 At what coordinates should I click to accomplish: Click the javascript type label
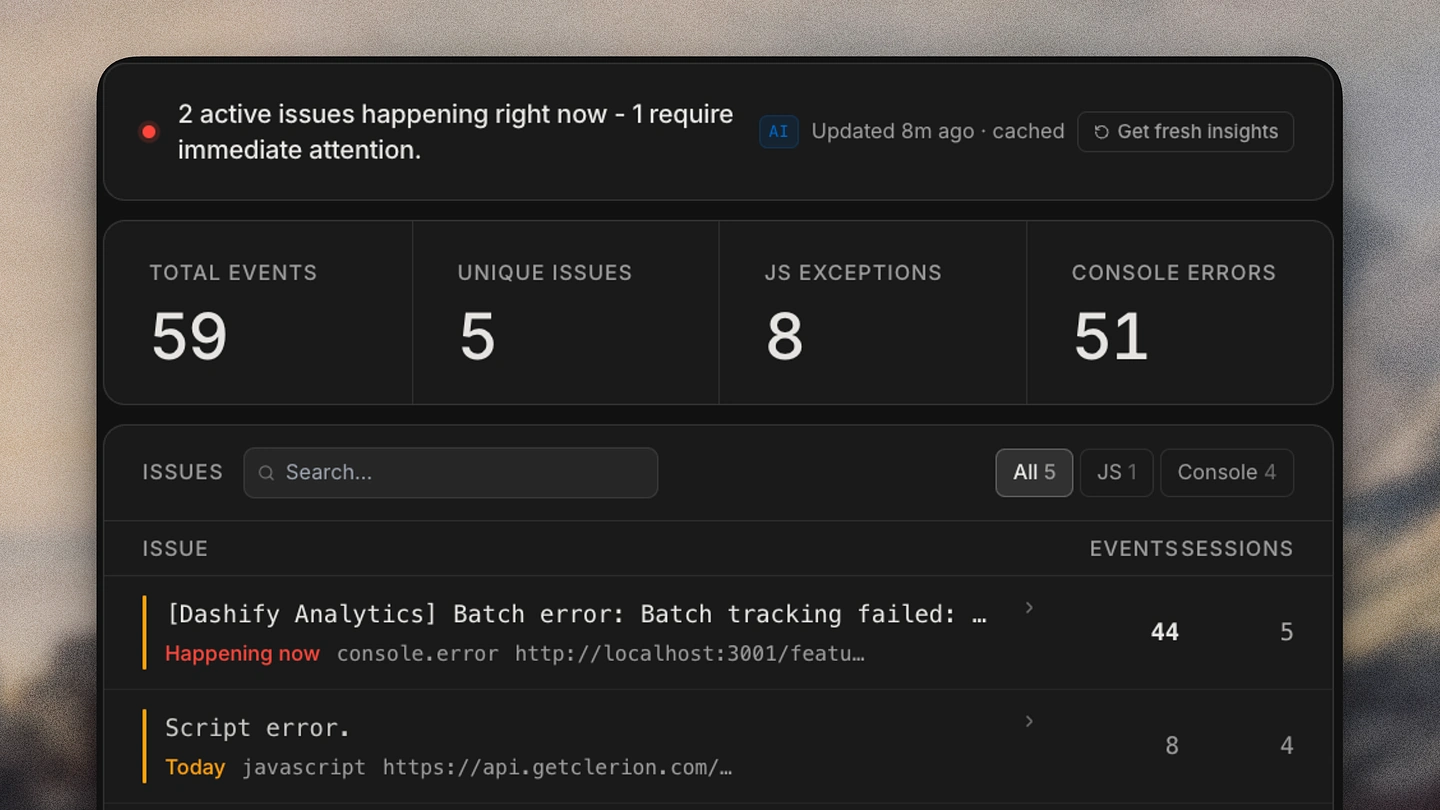[x=304, y=767]
